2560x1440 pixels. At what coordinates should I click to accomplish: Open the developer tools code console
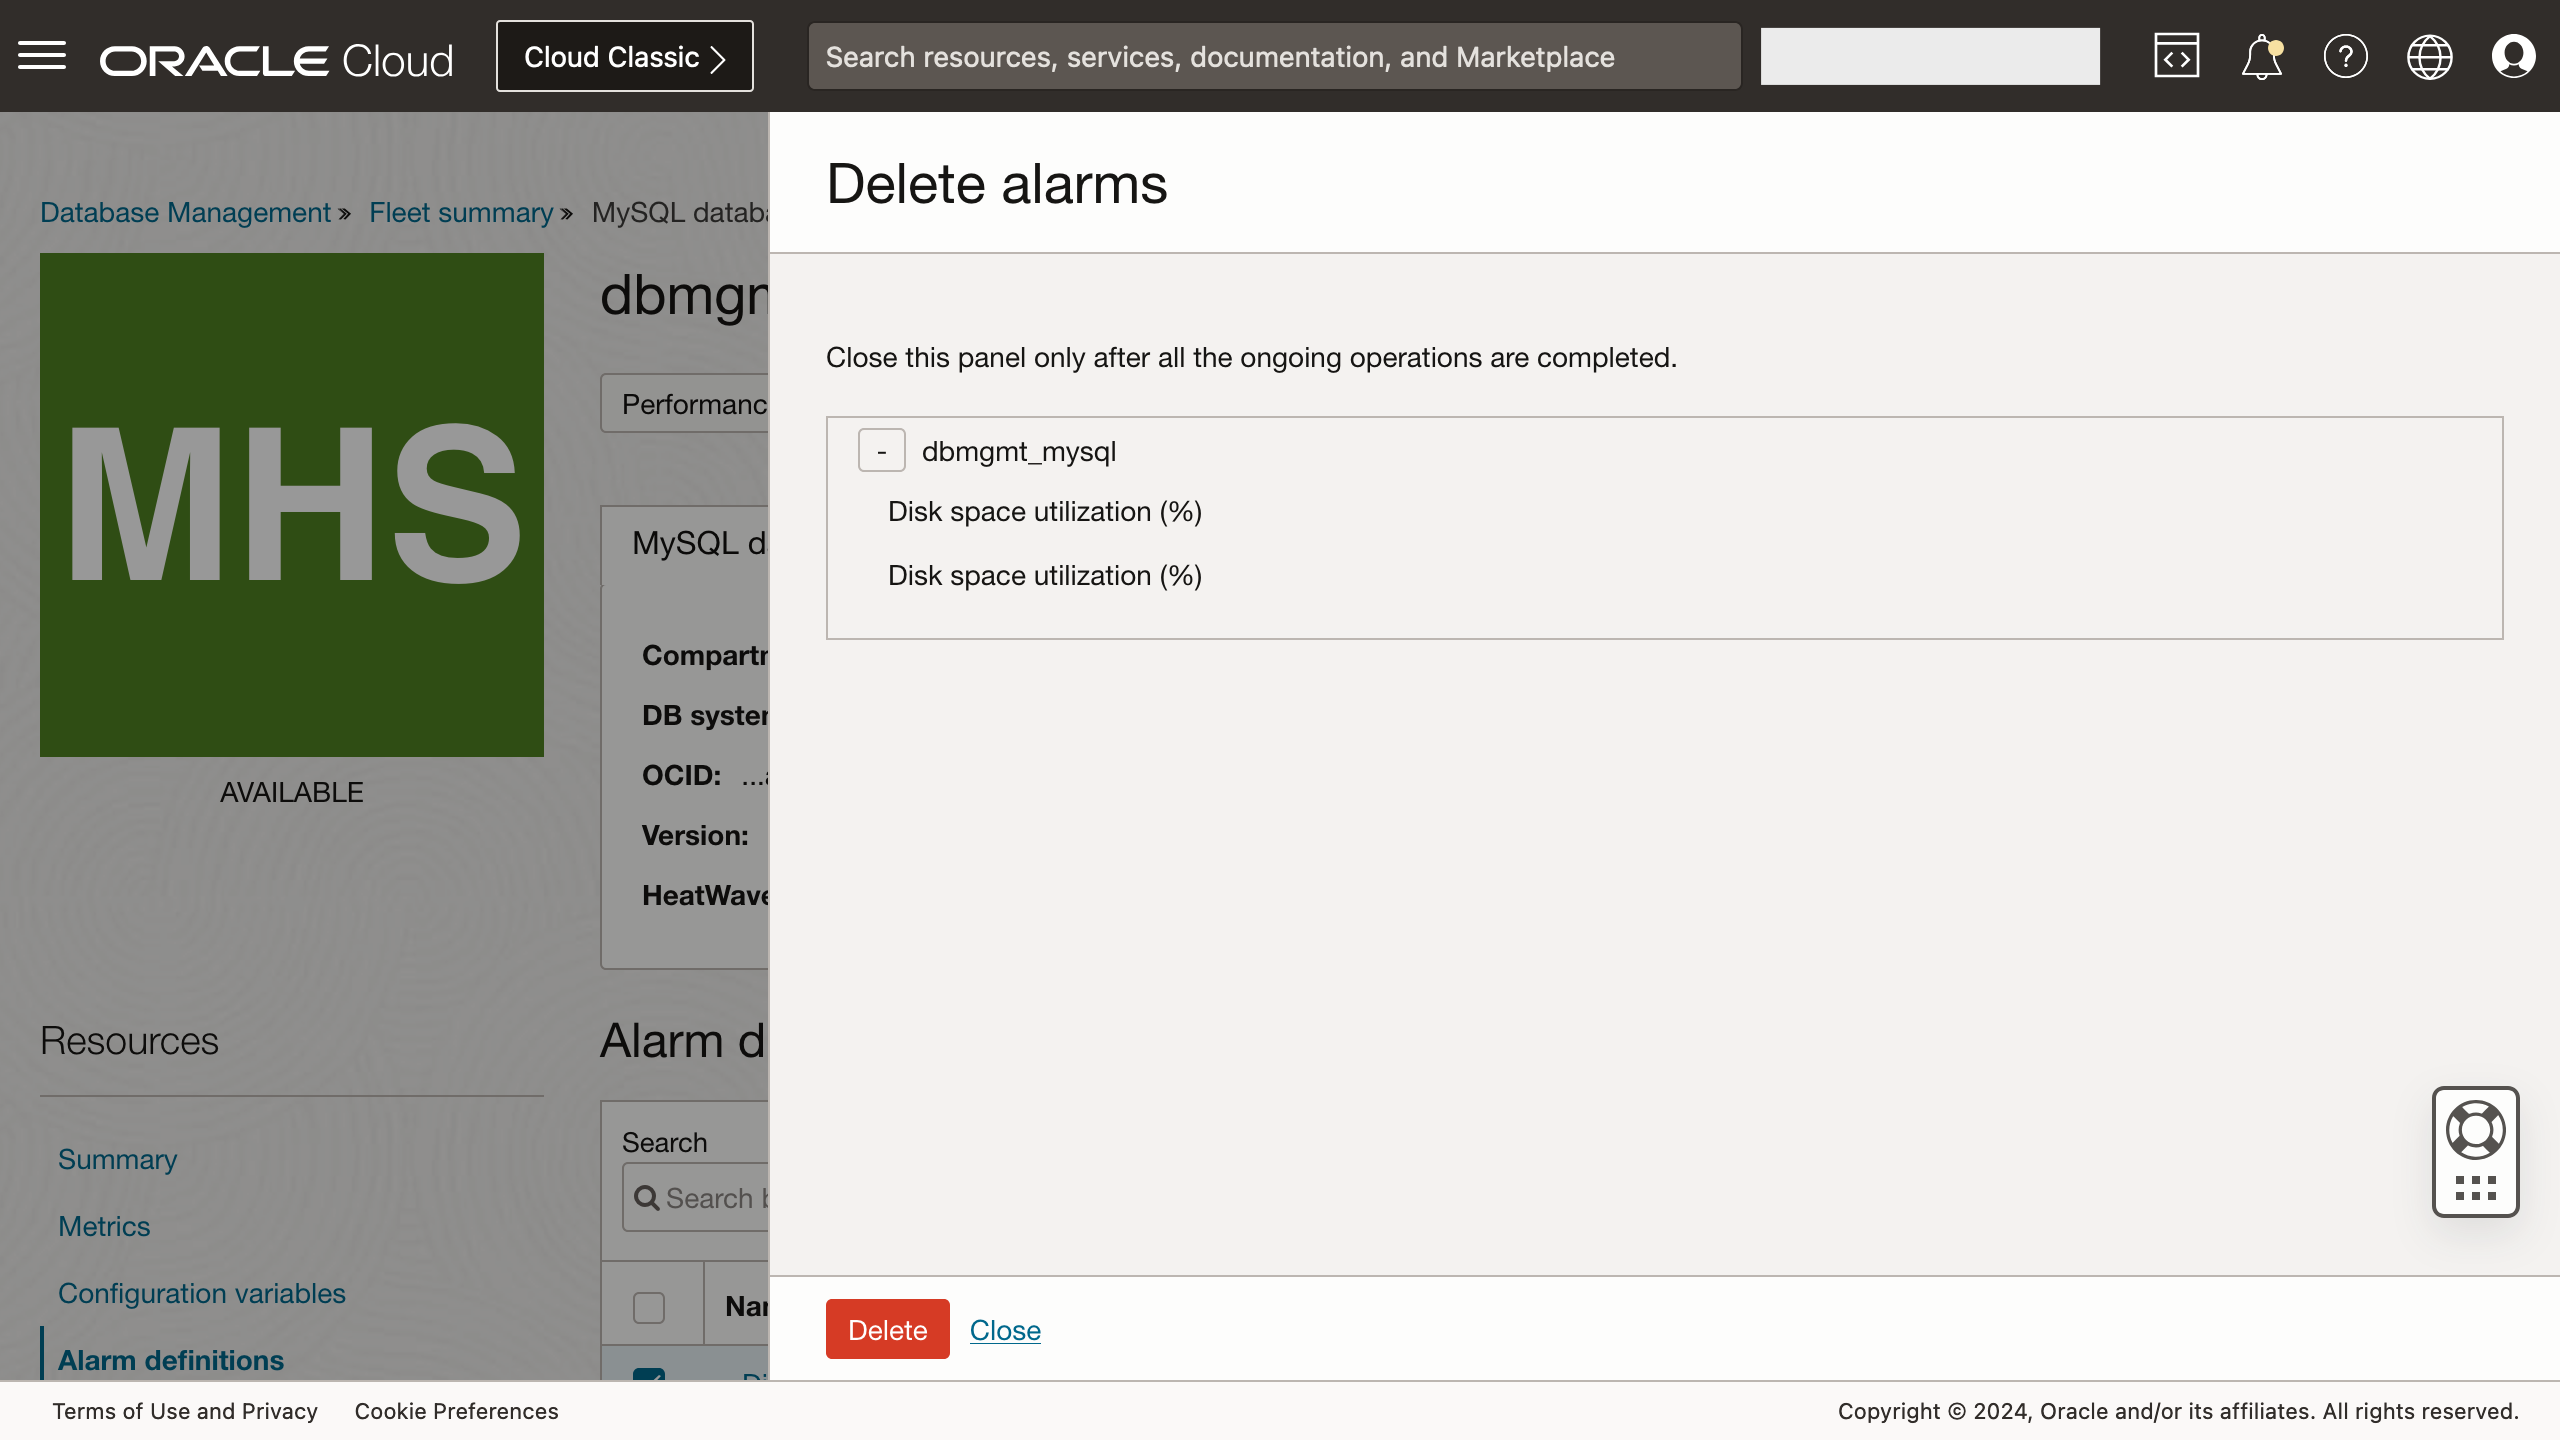(x=2177, y=55)
